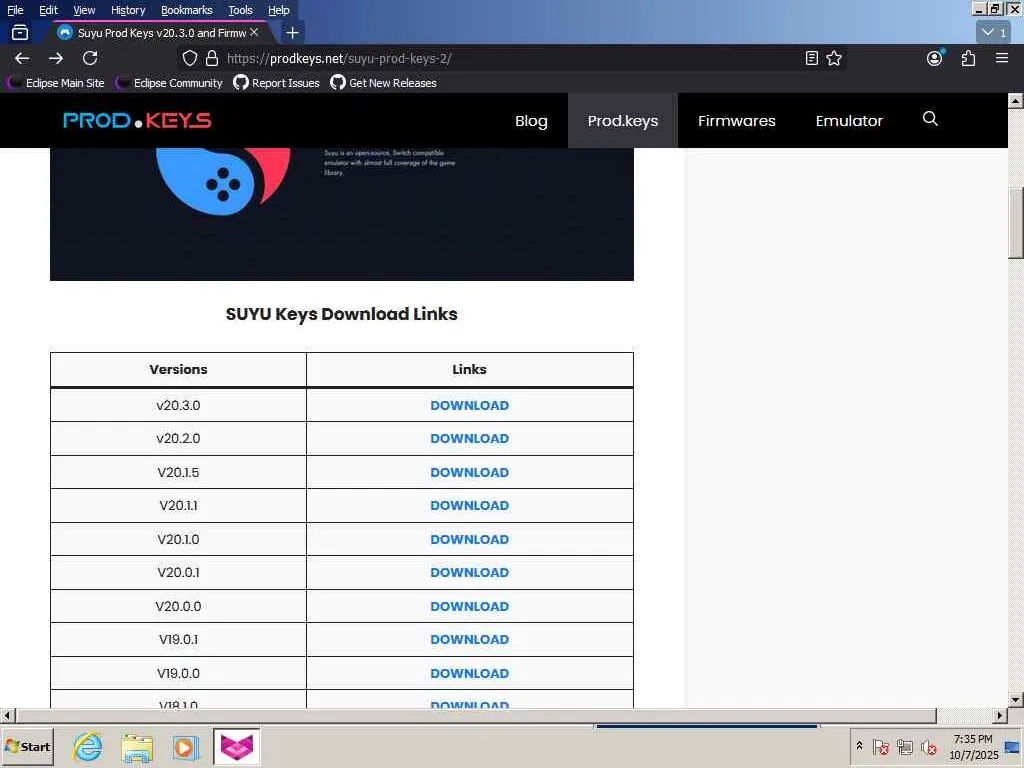Open Eclipse Community bookmark
Screen dimensions: 1024x768
tap(170, 83)
